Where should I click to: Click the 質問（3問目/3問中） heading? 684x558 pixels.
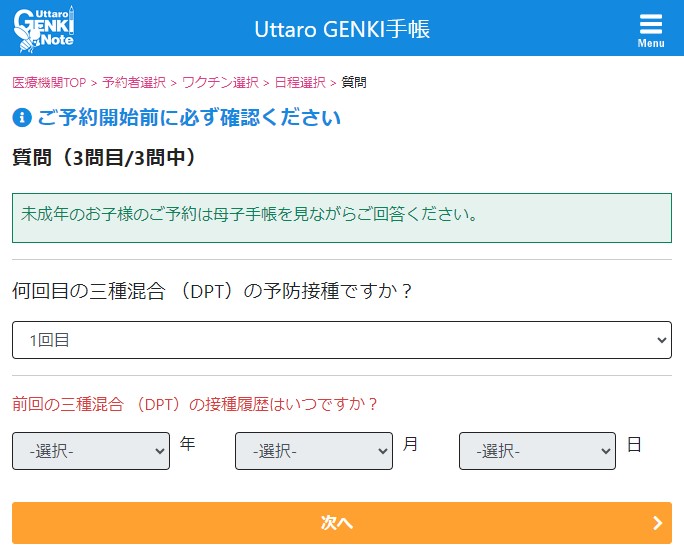tap(105, 157)
